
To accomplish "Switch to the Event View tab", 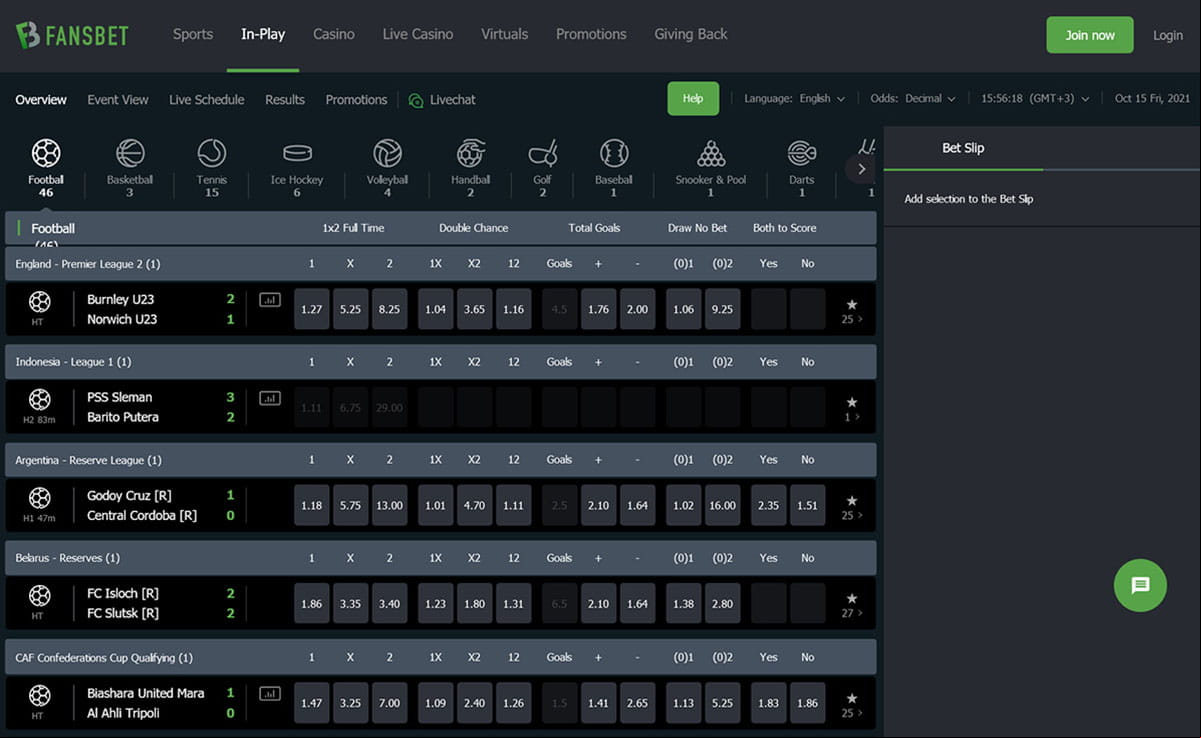I will coord(118,100).
